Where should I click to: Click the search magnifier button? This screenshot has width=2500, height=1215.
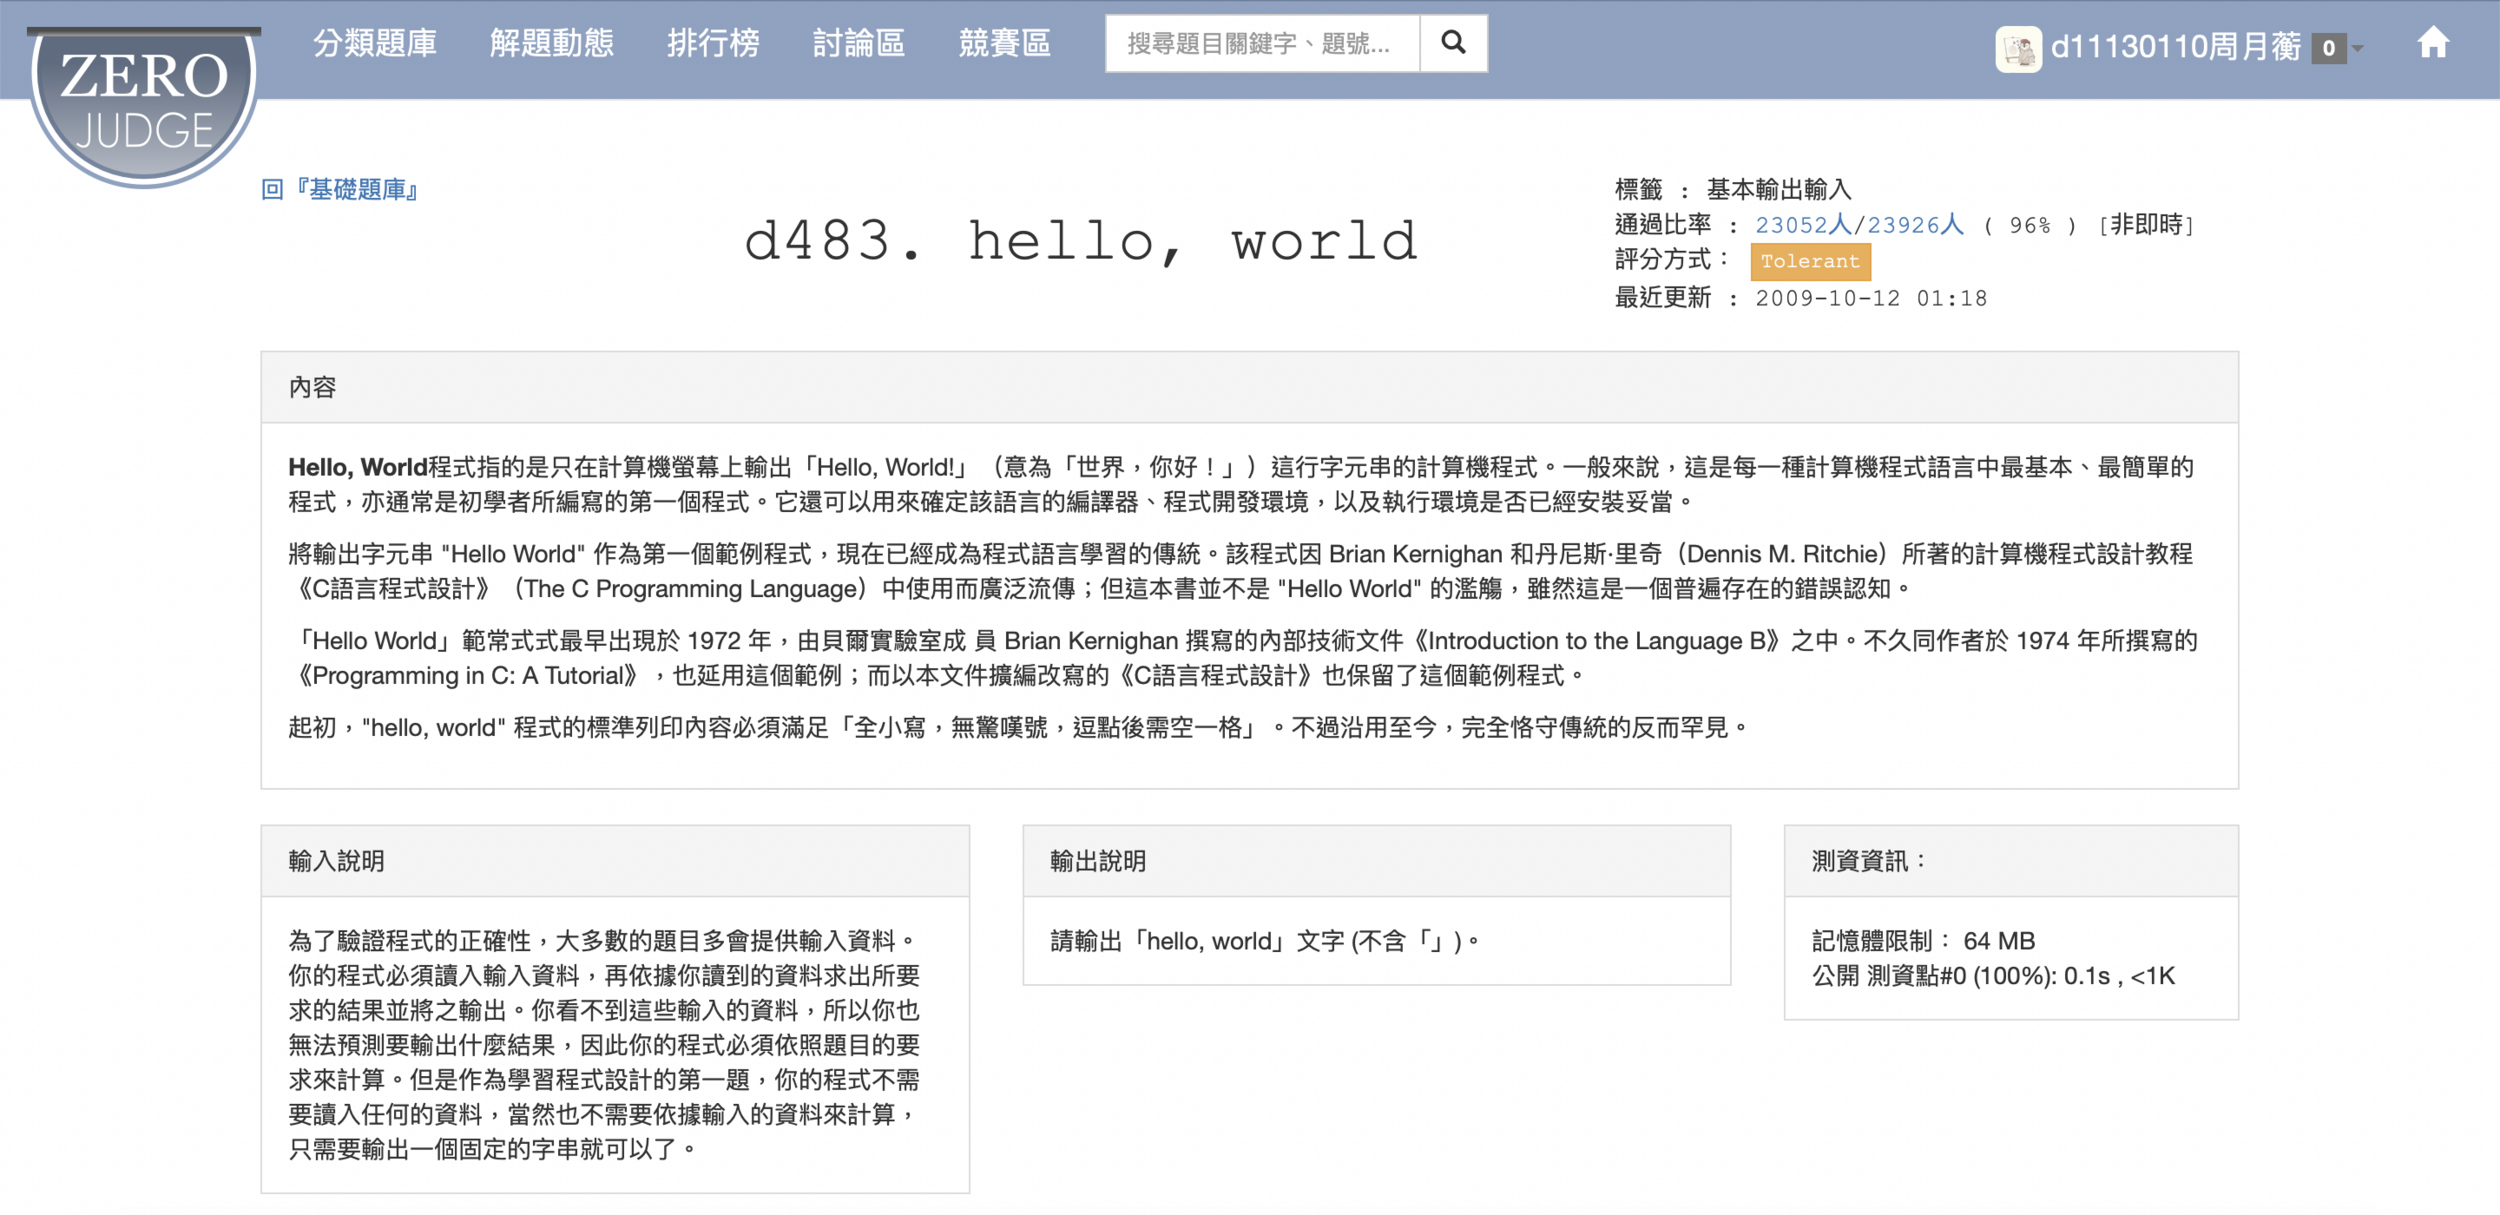pos(1453,43)
